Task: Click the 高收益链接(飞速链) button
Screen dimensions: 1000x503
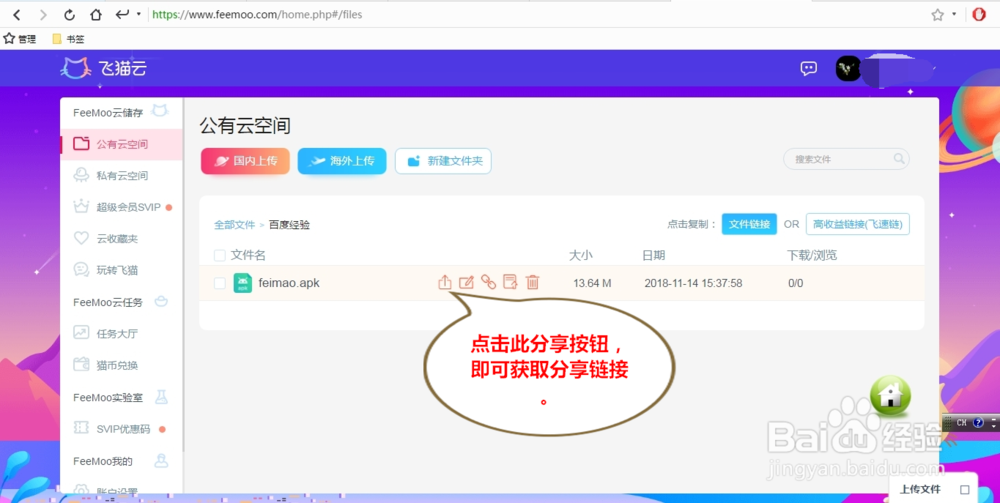Action: [858, 224]
